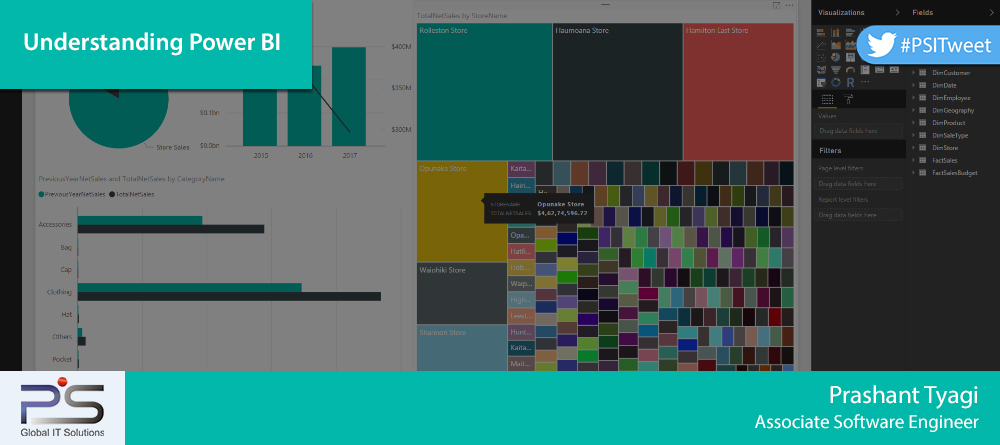Pick the KPI visualization icon
This screenshot has width=1000, height=445.
[x=894, y=69]
